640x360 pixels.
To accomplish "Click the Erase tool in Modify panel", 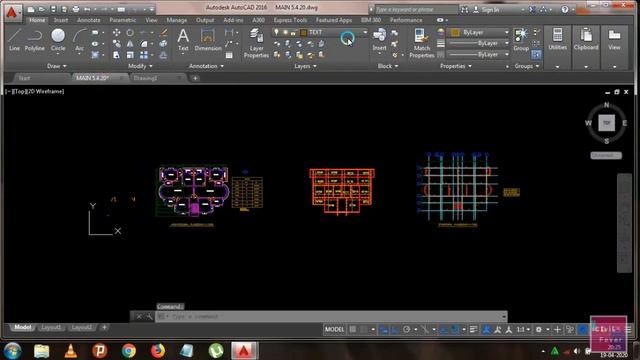I will pyautogui.click(x=163, y=33).
